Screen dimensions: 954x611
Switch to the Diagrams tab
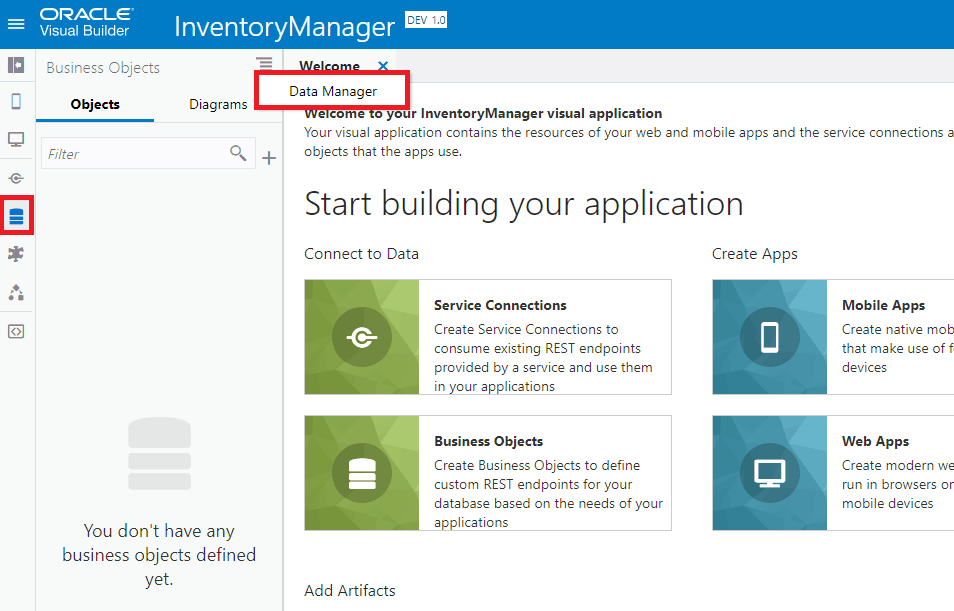[x=218, y=104]
